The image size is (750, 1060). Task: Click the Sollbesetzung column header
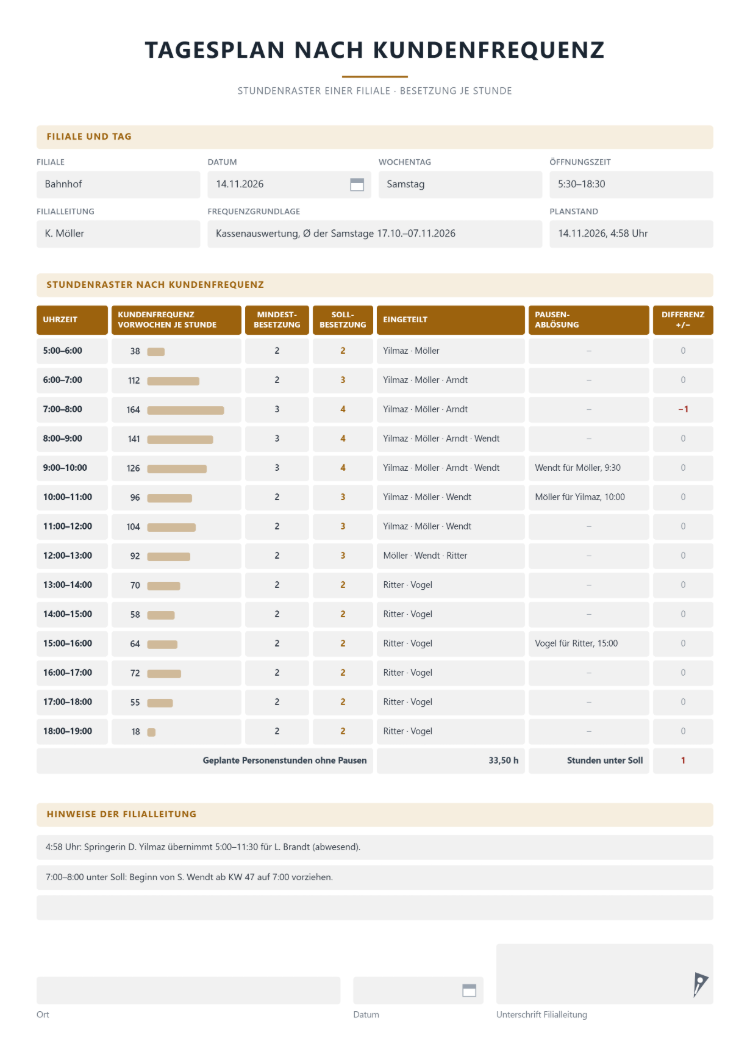342,320
